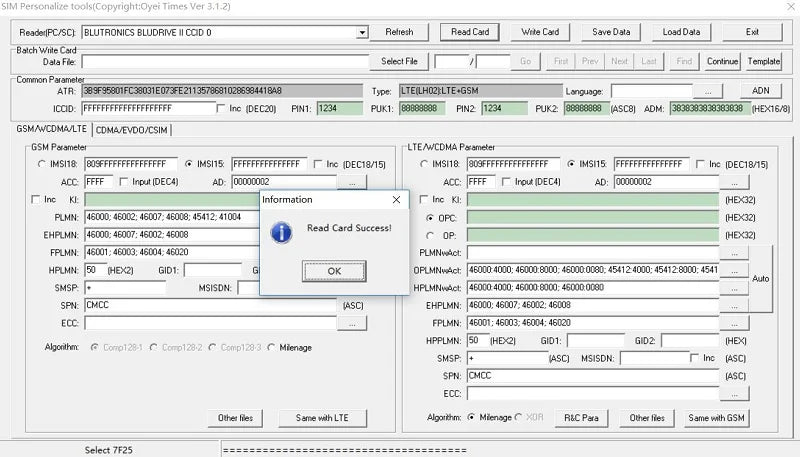Click the blue information icon in the dialog
This screenshot has width=800, height=457.
(x=281, y=233)
